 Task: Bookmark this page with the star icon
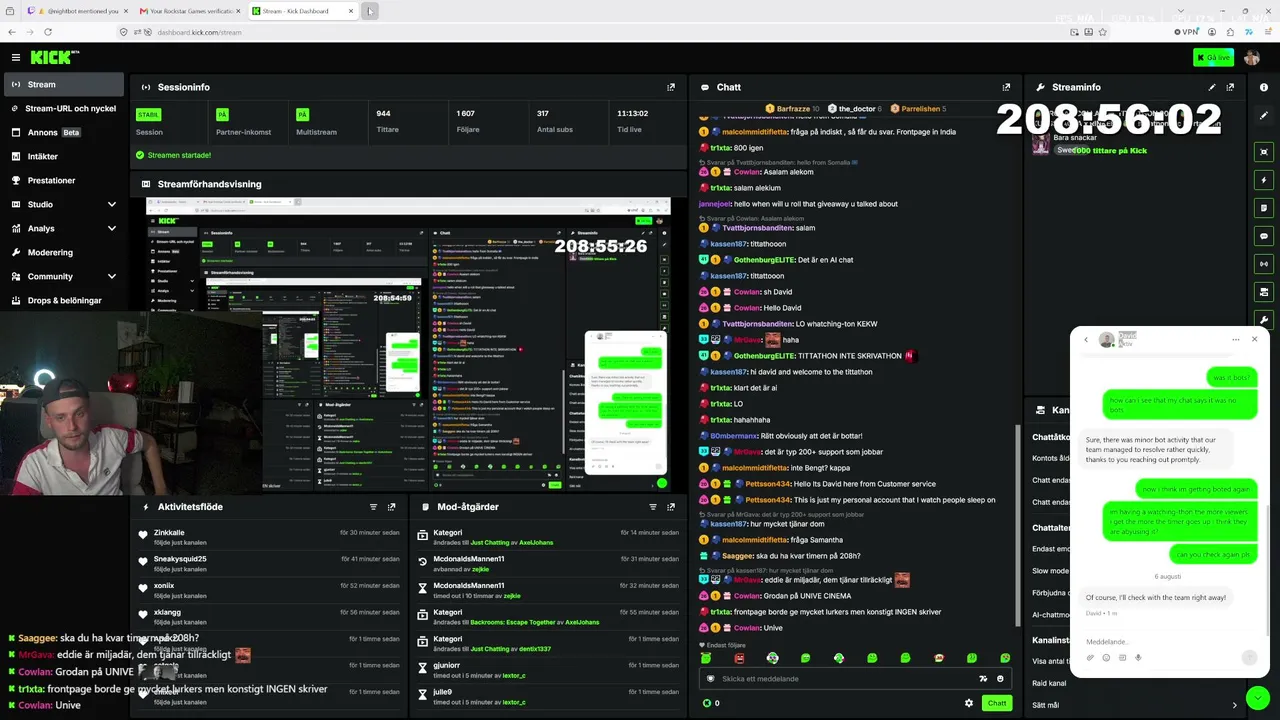[x=1102, y=32]
